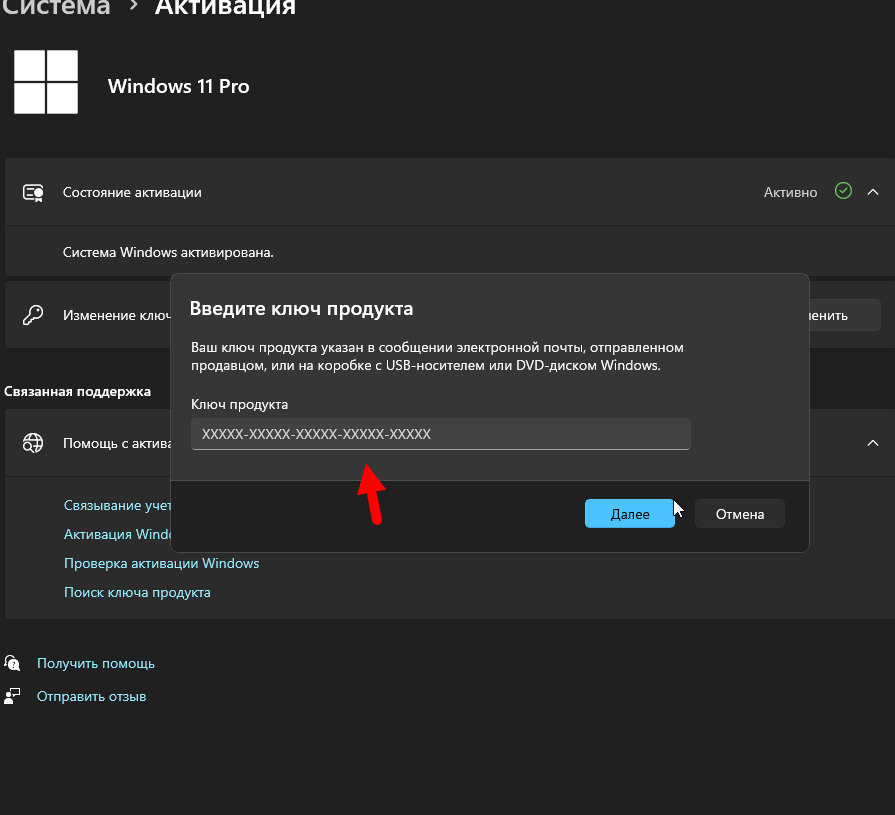Go back to Система in the breadcrumb
This screenshot has height=815, width=895.
tap(55, 8)
